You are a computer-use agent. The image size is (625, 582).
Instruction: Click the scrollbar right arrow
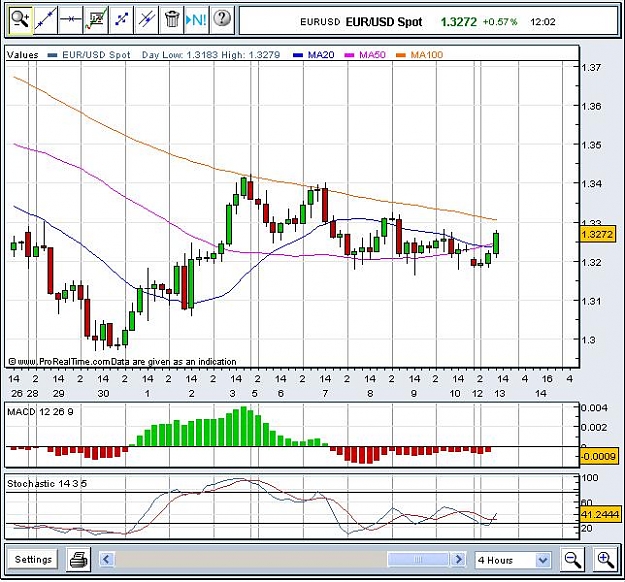(458, 559)
